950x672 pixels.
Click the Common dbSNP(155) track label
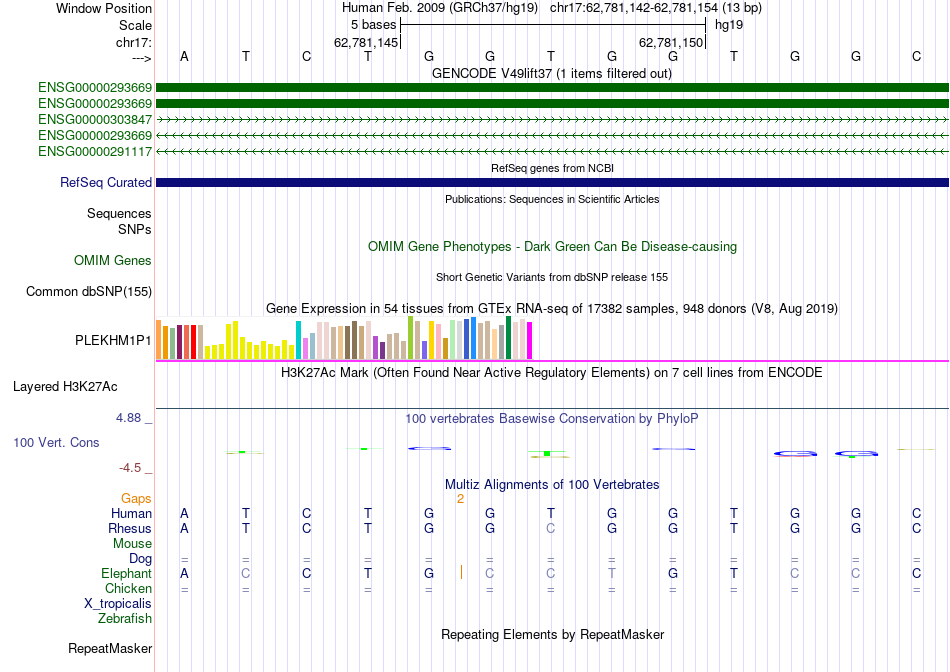click(x=89, y=291)
